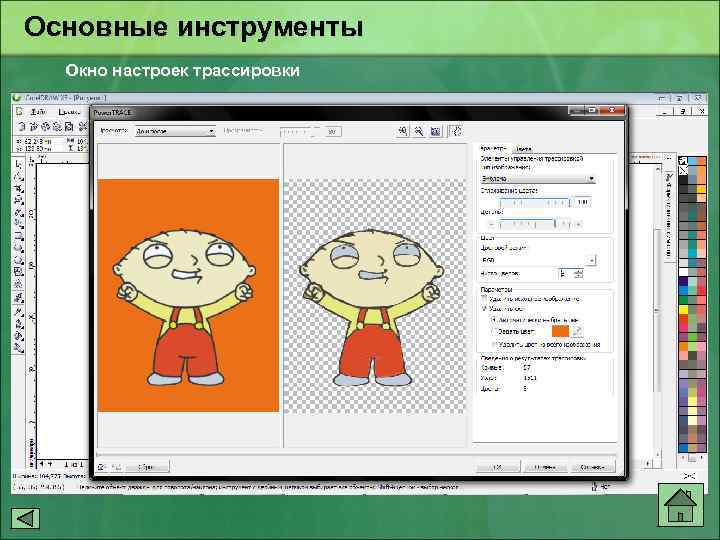This screenshot has width=720, height=540.
Task: Click the fit-to-window icon in PowerTRACE toolbar
Action: [x=435, y=132]
